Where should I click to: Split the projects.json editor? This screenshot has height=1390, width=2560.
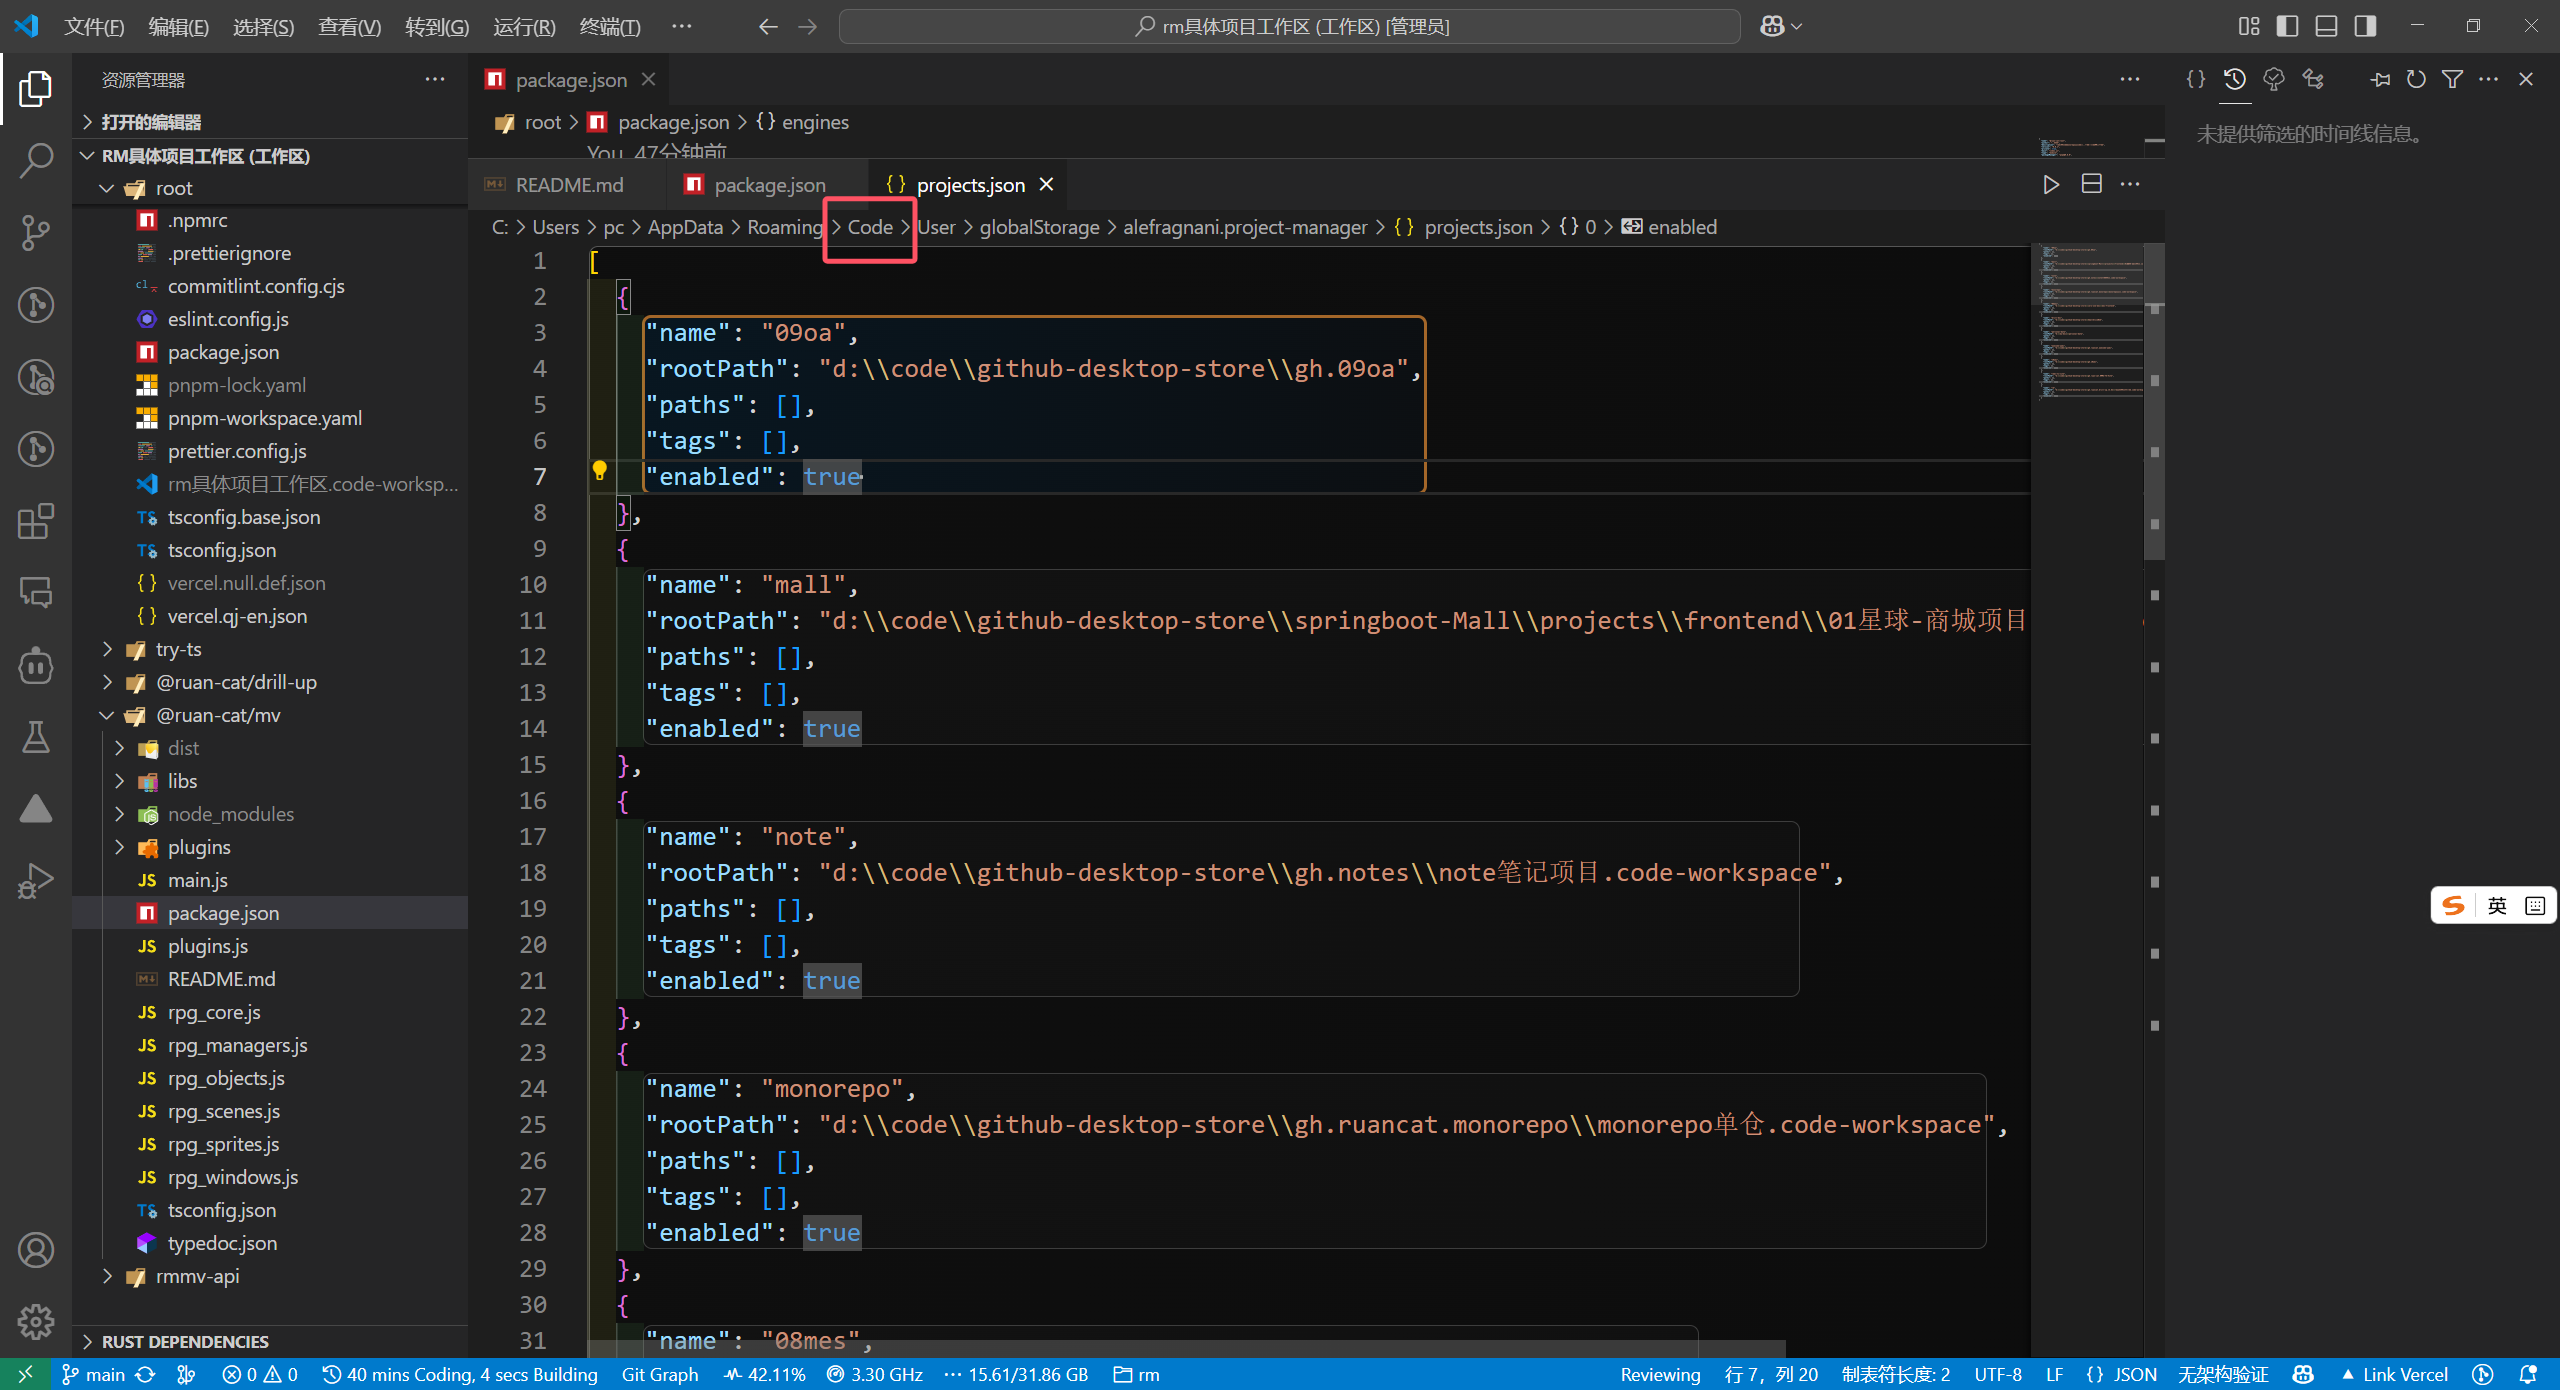[x=2091, y=185]
